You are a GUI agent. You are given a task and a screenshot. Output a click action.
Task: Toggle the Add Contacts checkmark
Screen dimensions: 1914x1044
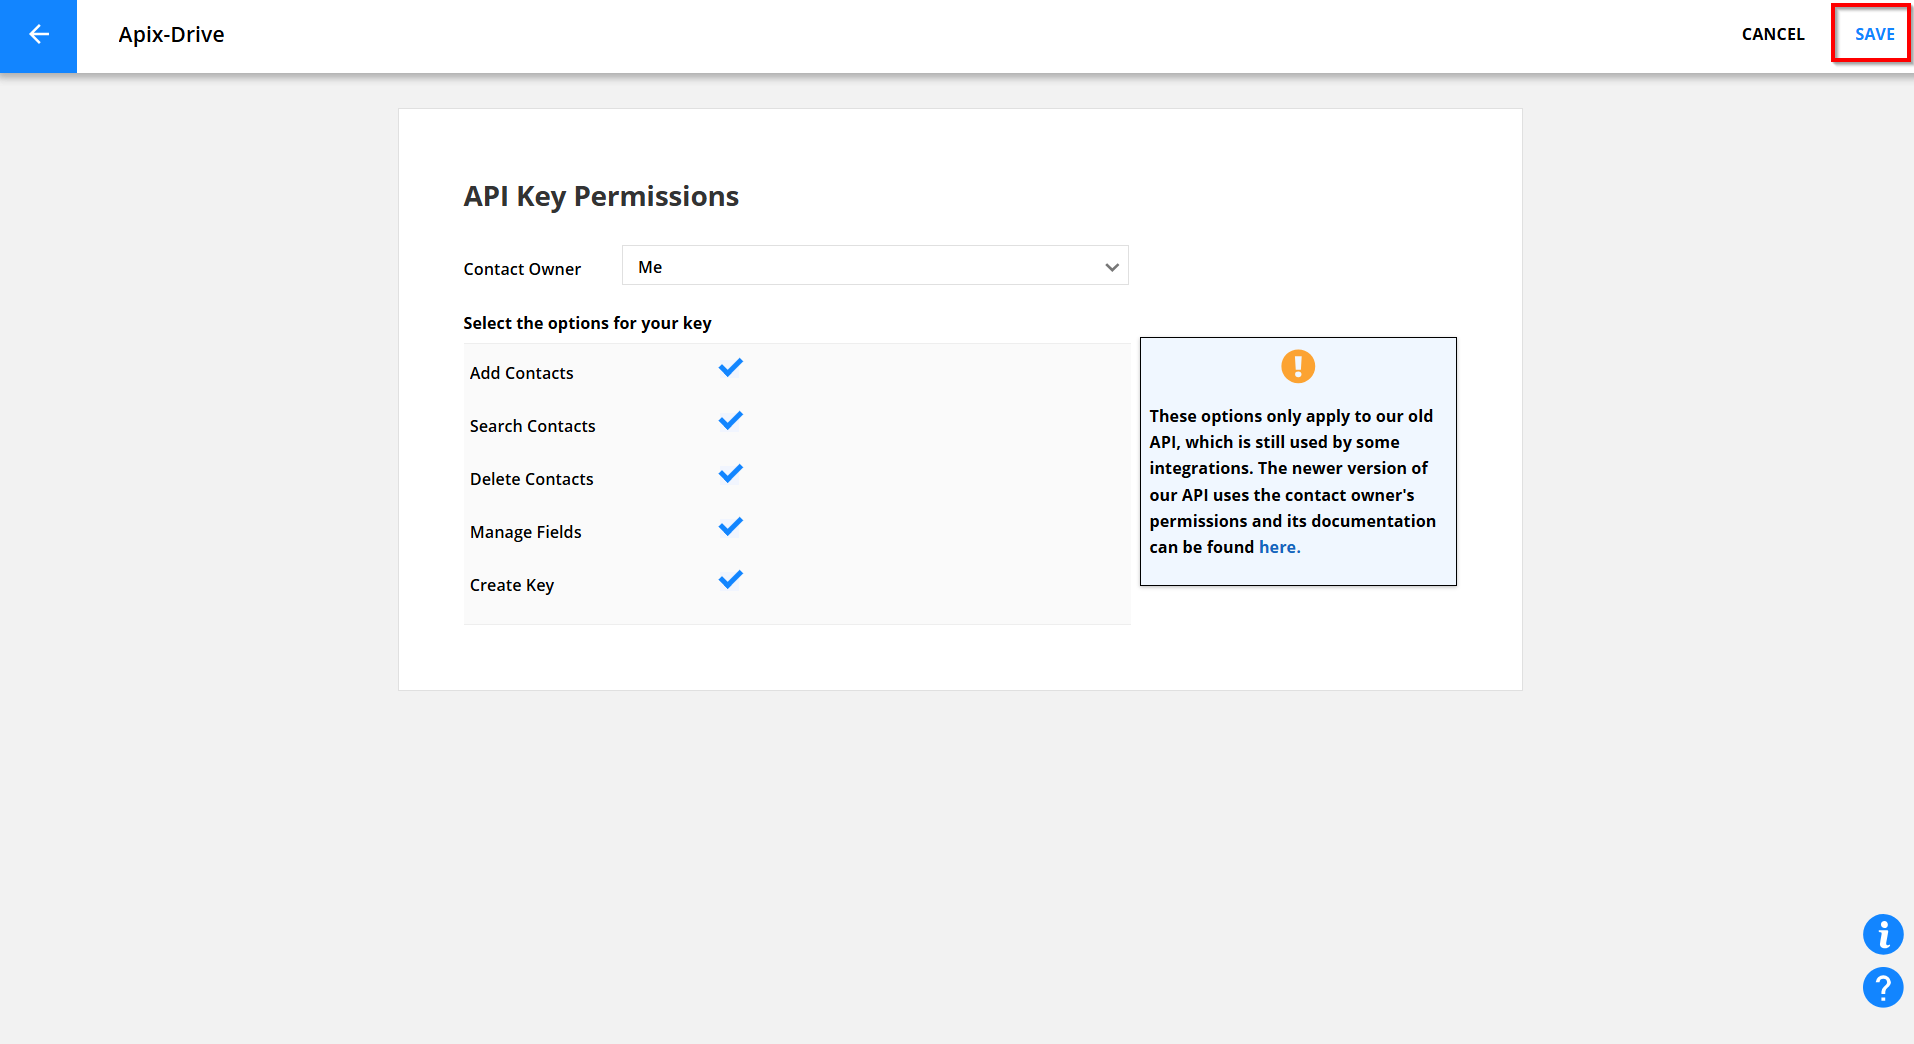730,368
